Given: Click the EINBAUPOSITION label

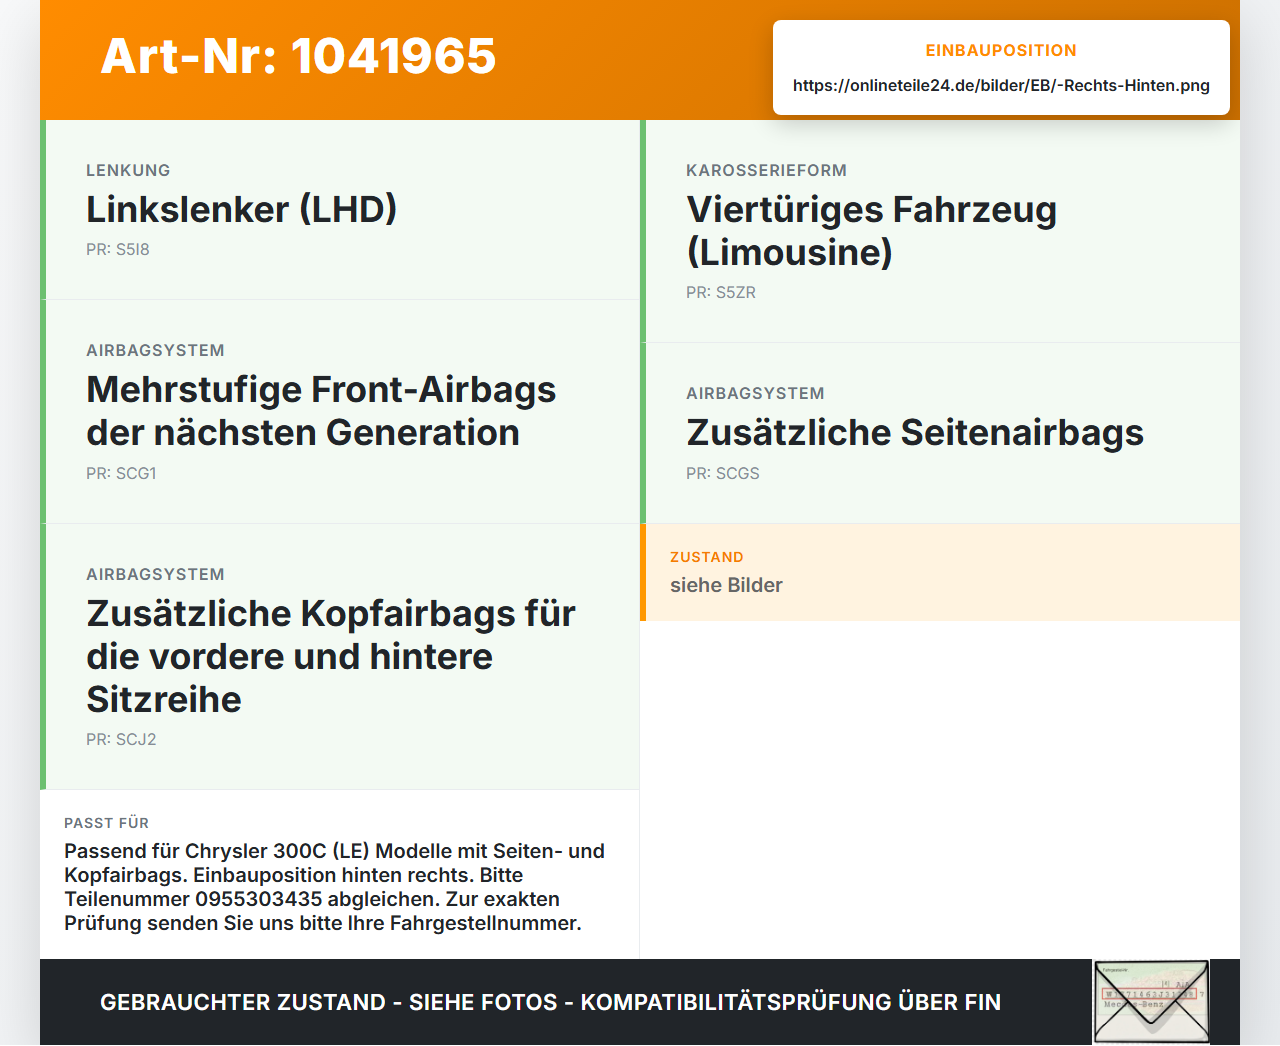Looking at the screenshot, I should pyautogui.click(x=1001, y=50).
